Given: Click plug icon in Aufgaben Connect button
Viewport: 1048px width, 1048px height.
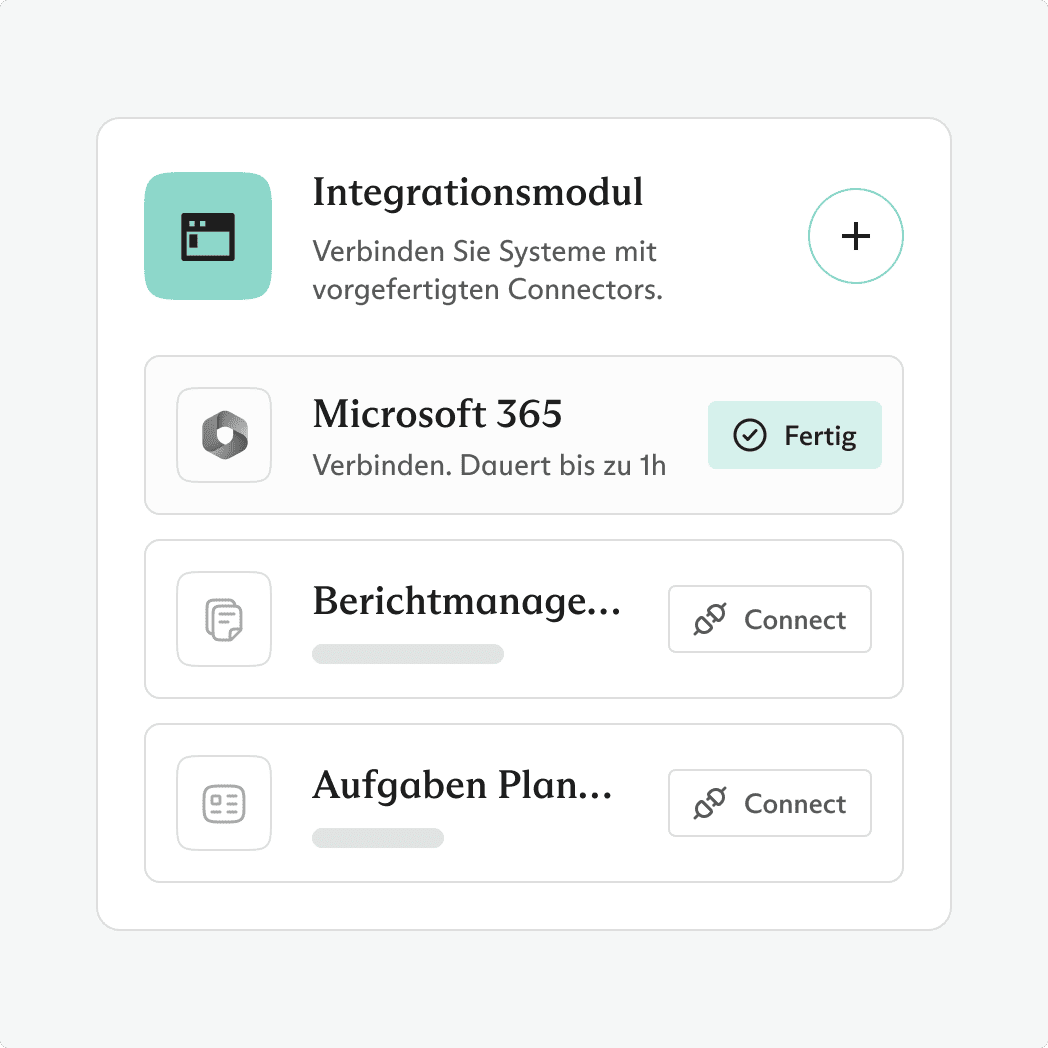Looking at the screenshot, I should 710,804.
